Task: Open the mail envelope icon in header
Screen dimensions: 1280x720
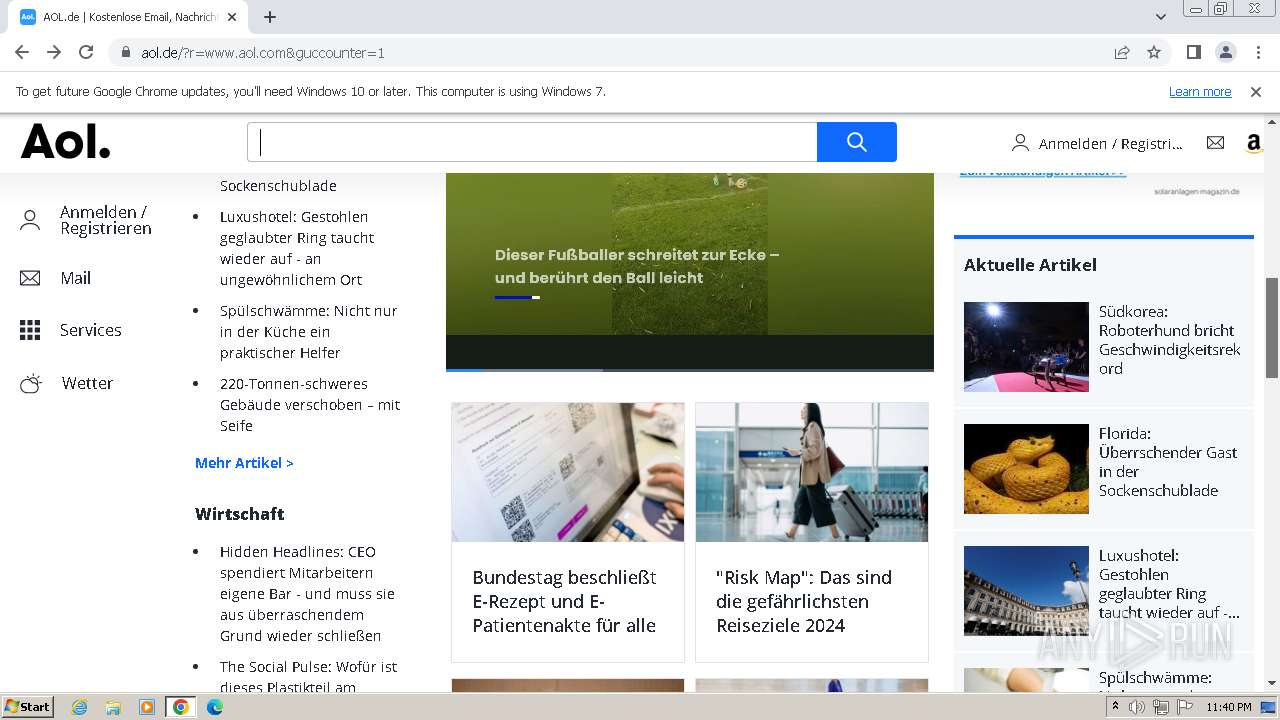Action: tap(1215, 143)
